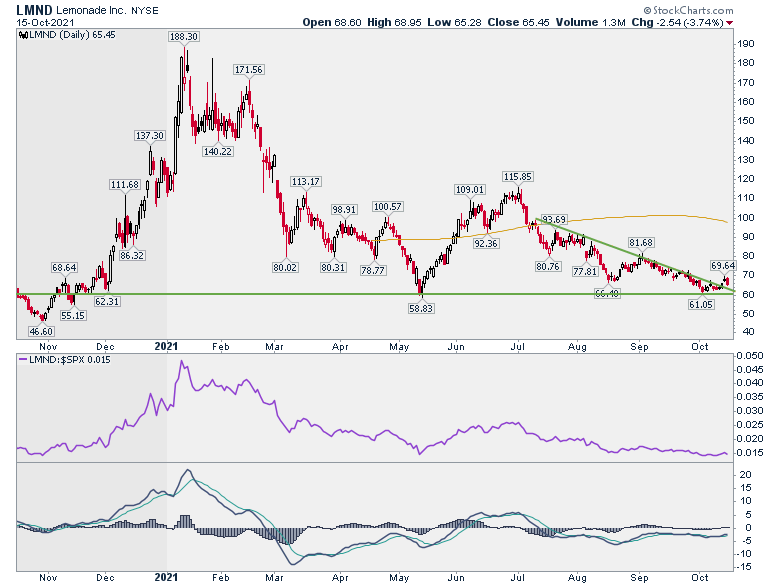Image resolution: width=780 pixels, height=586 pixels.
Task: Click the Volume 1.3M value
Action: [590, 22]
